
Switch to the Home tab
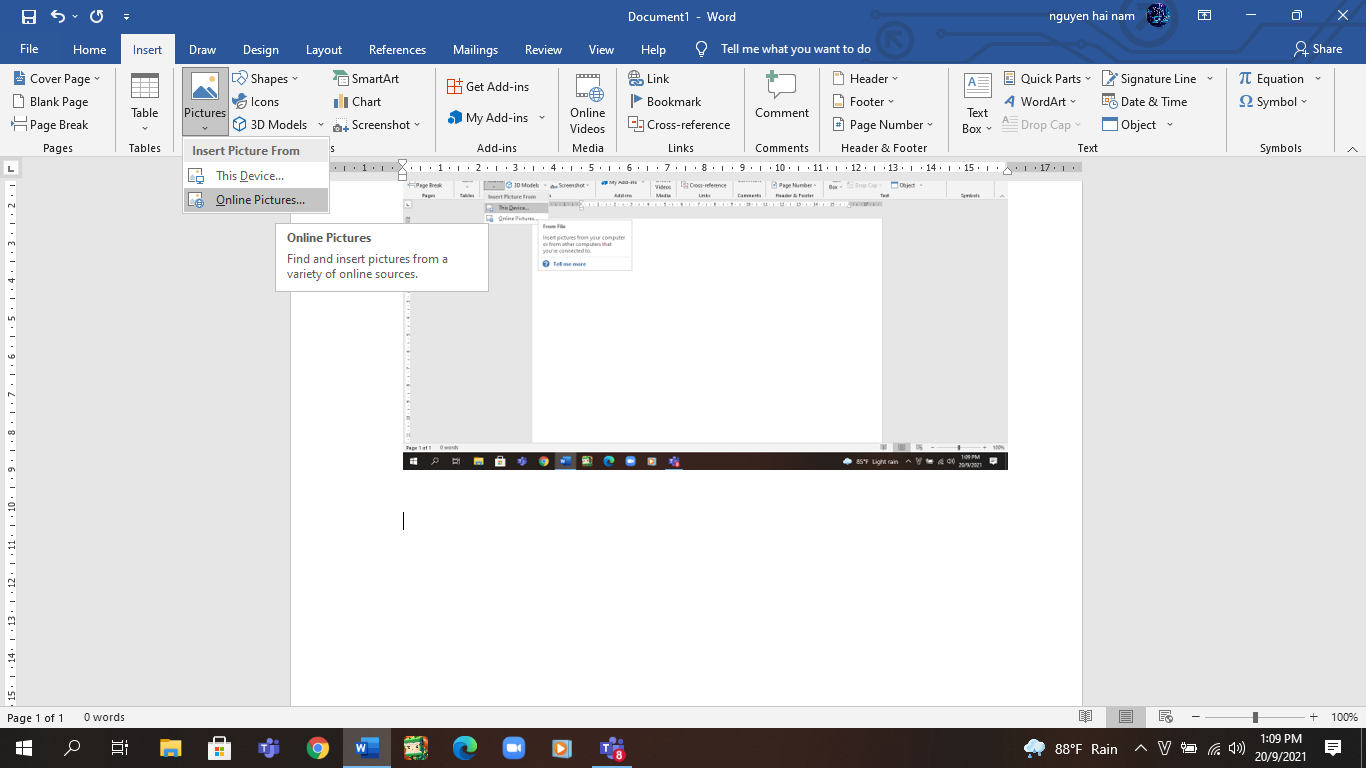click(89, 49)
